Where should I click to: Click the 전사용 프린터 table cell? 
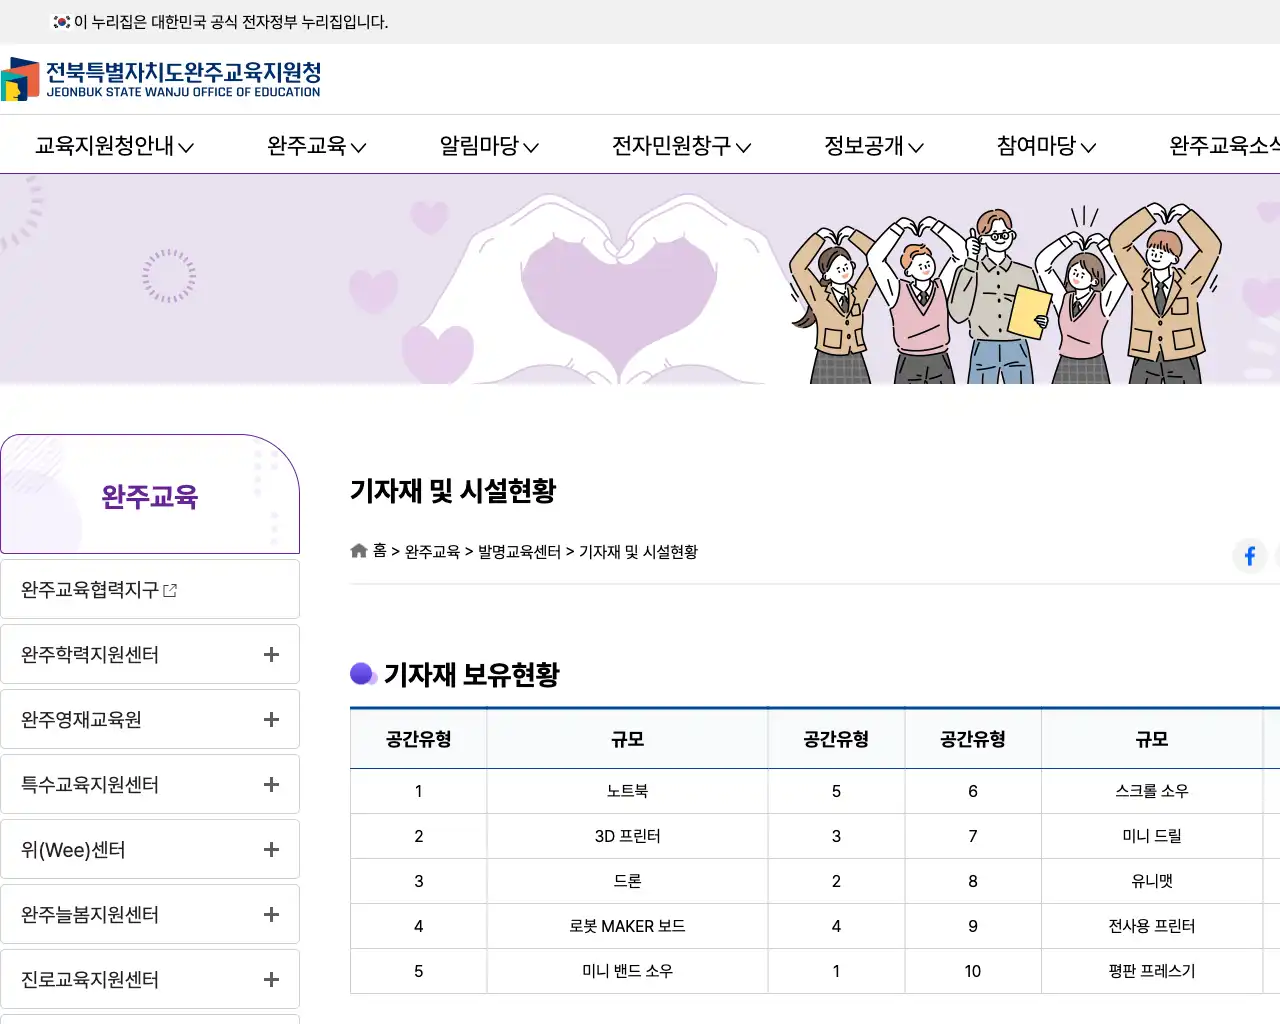coord(1152,926)
